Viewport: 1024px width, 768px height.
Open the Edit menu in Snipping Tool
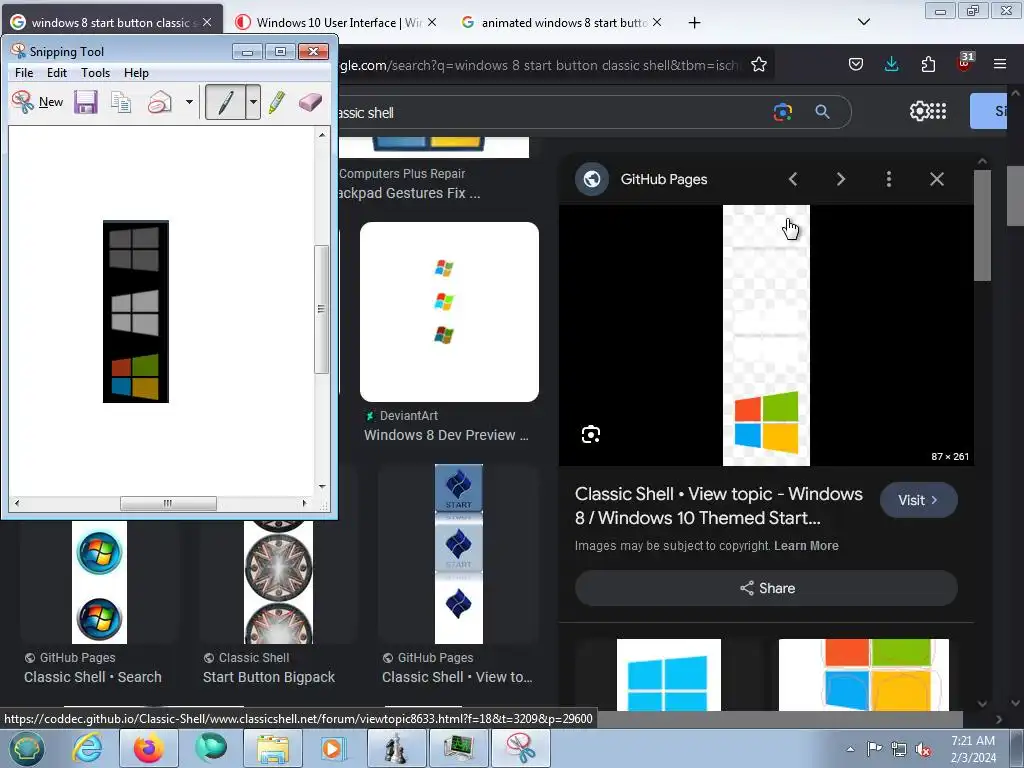point(57,72)
